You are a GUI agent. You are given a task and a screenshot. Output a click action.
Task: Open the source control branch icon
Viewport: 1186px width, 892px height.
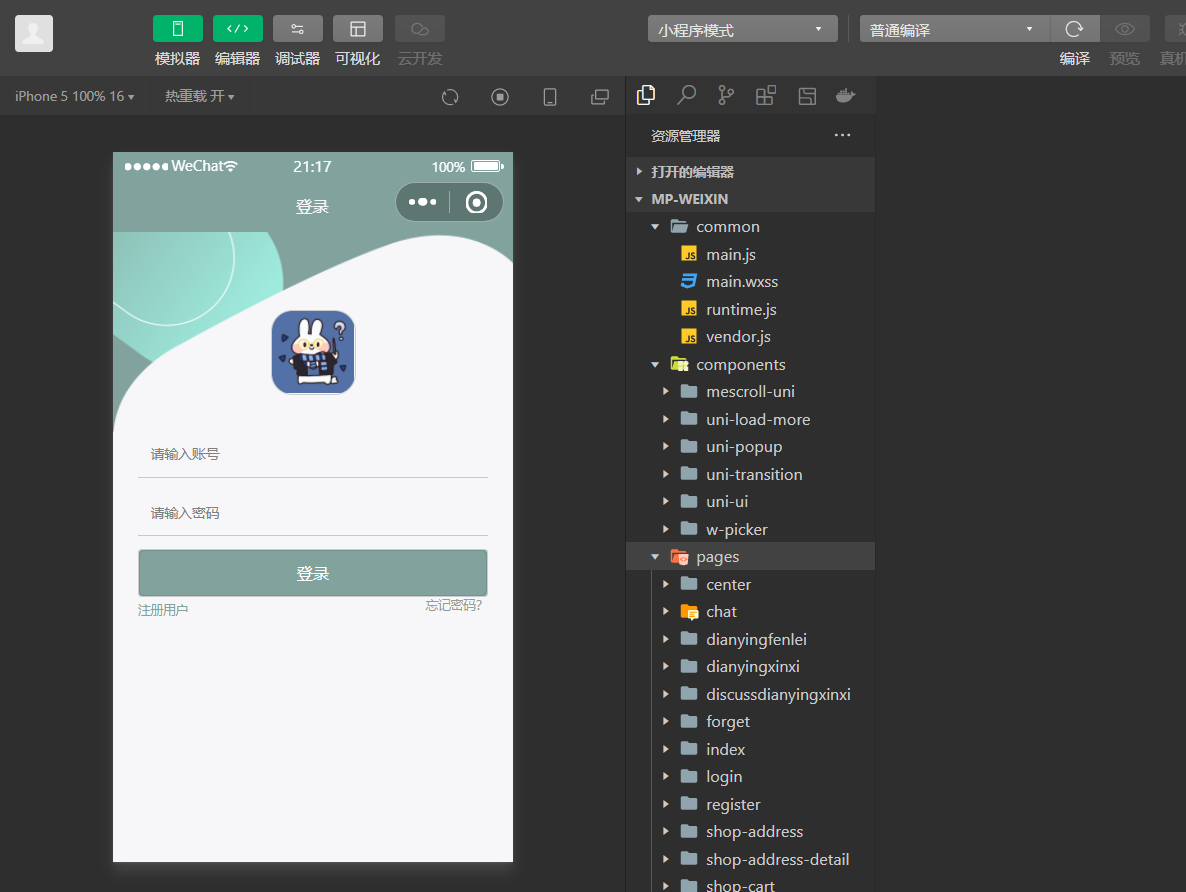pos(726,95)
